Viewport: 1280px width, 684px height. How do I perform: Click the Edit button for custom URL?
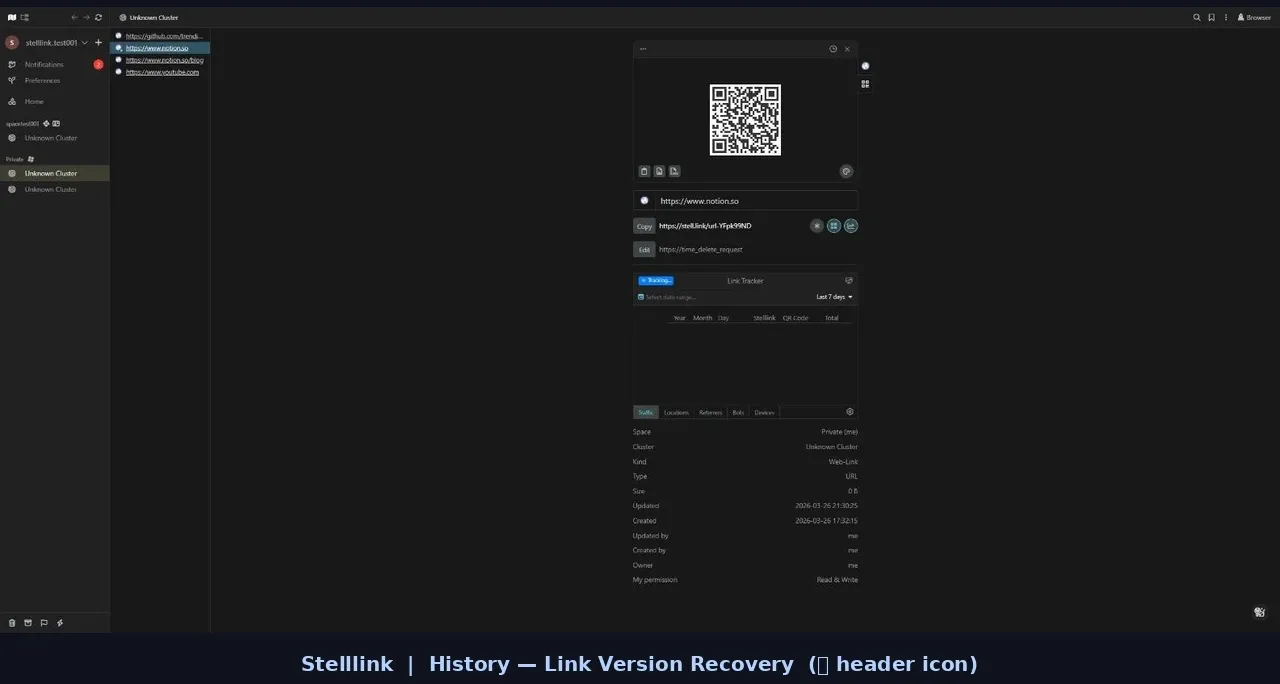click(644, 249)
